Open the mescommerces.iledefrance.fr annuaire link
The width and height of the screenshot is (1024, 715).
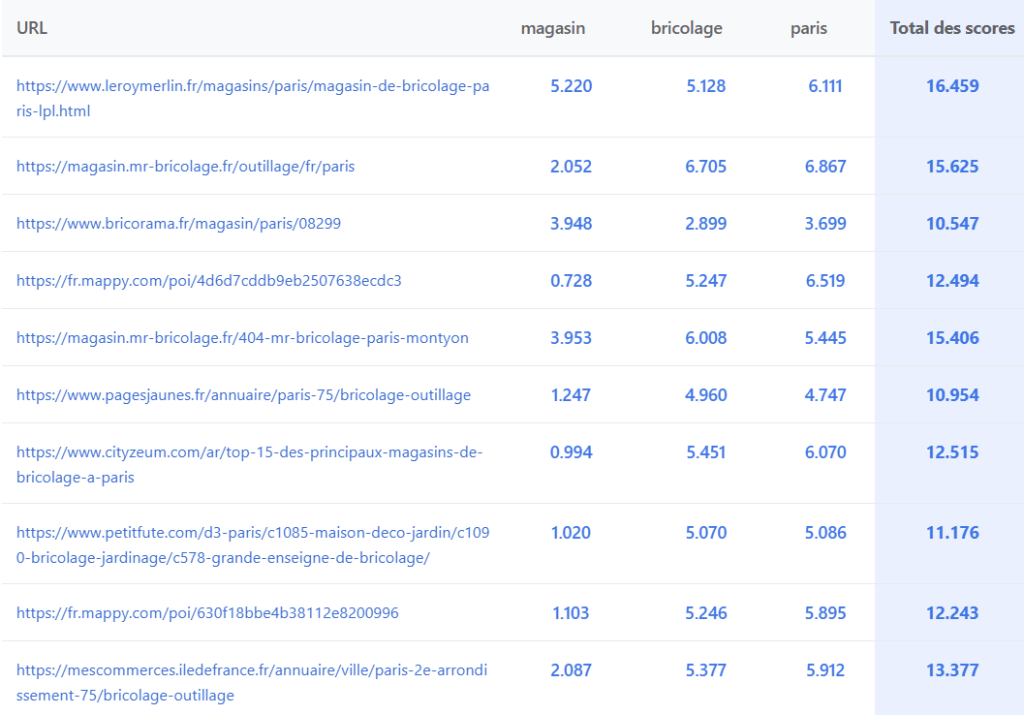[252, 682]
